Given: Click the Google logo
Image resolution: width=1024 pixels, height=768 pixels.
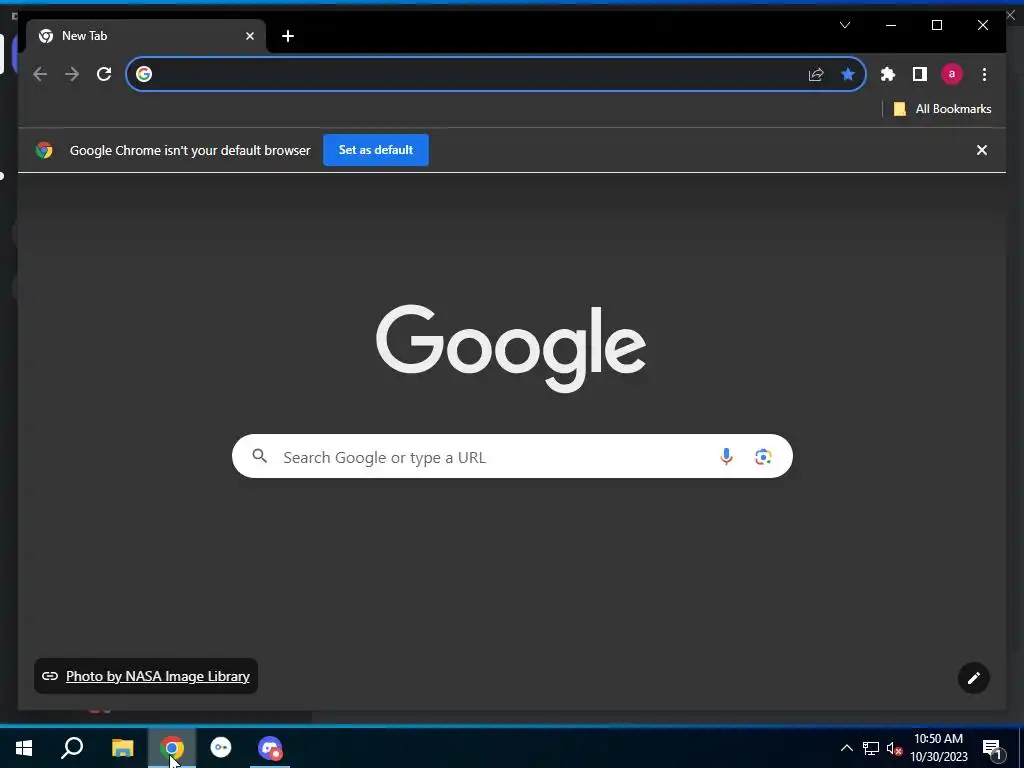Looking at the screenshot, I should tap(511, 348).
